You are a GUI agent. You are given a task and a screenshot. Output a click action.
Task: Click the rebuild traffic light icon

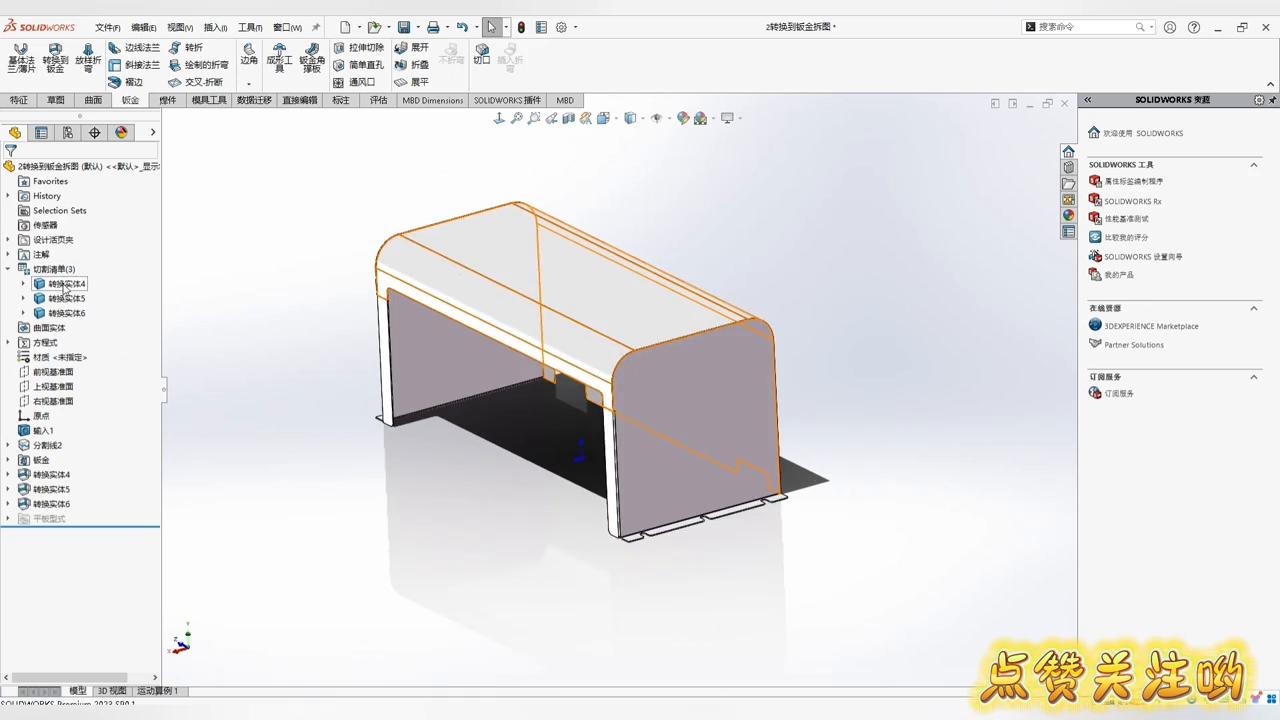pyautogui.click(x=521, y=27)
